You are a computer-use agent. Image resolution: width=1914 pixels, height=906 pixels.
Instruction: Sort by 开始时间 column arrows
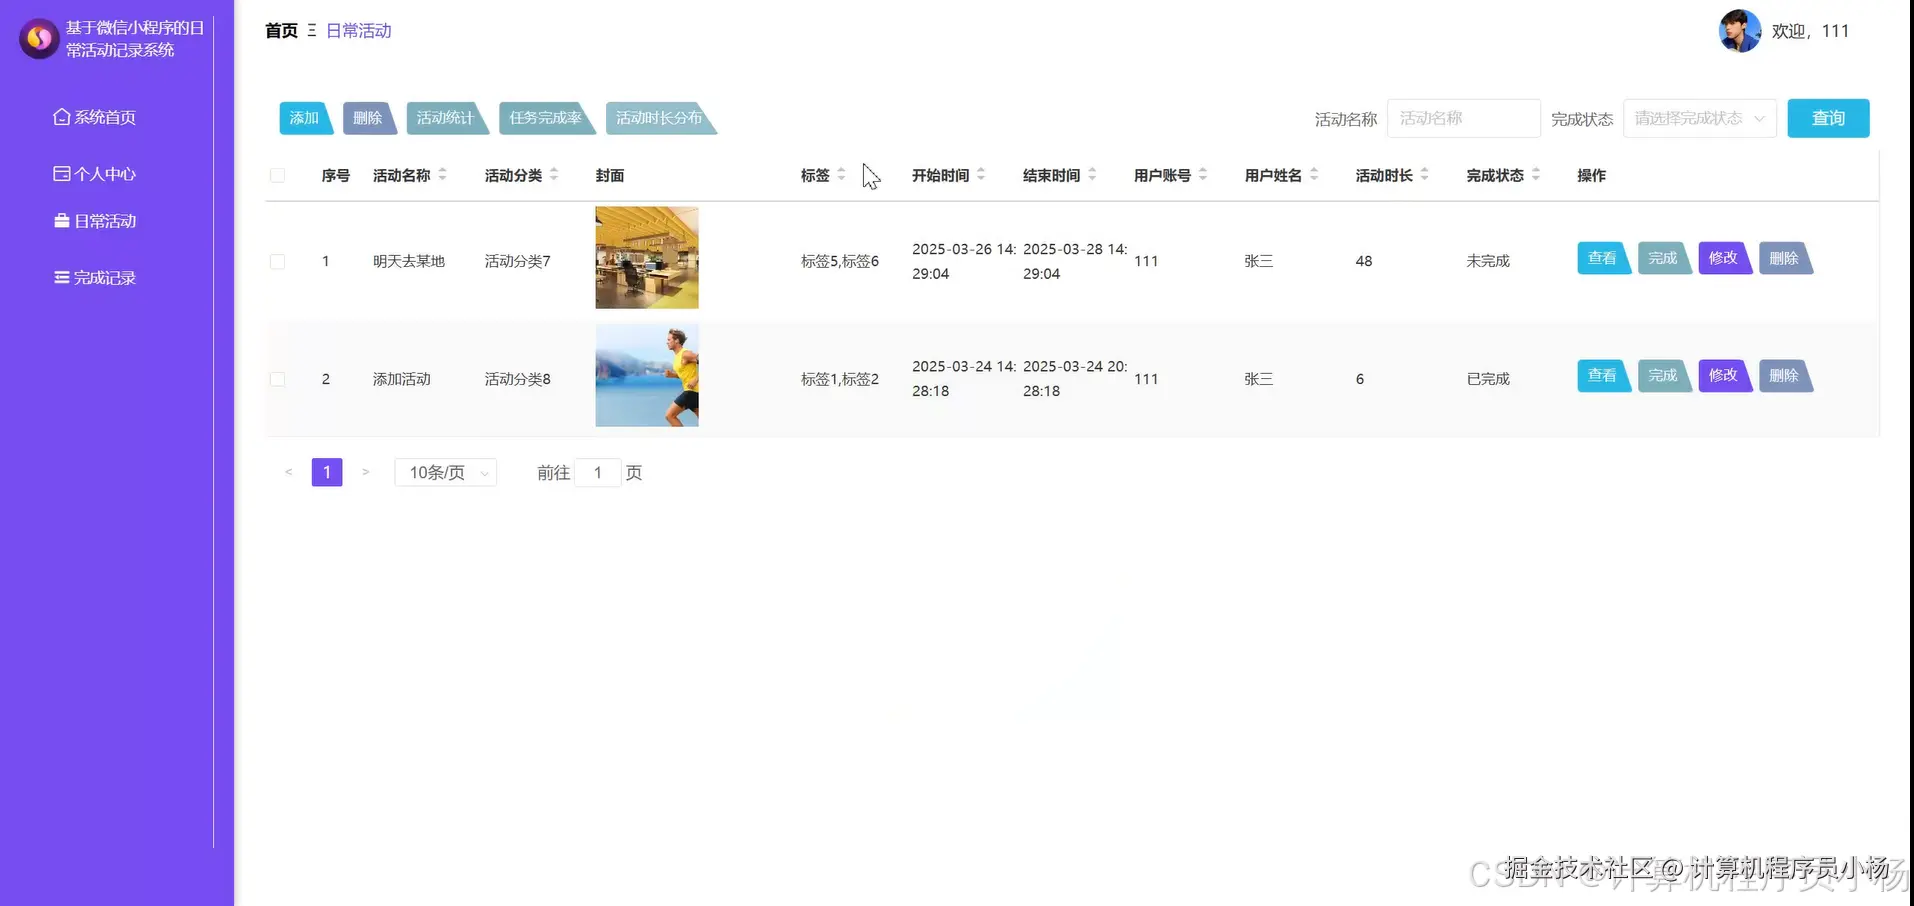point(981,175)
